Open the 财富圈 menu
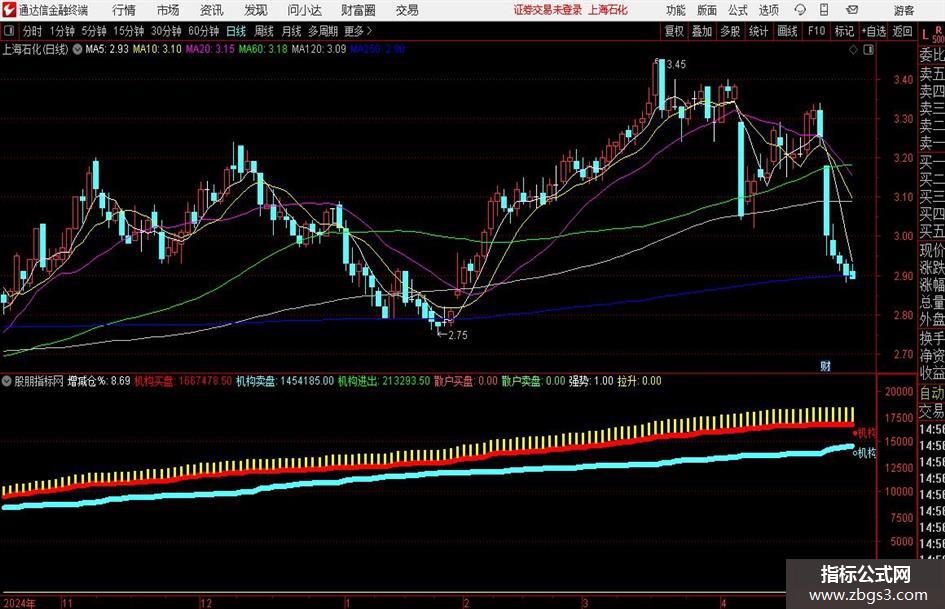 click(358, 10)
